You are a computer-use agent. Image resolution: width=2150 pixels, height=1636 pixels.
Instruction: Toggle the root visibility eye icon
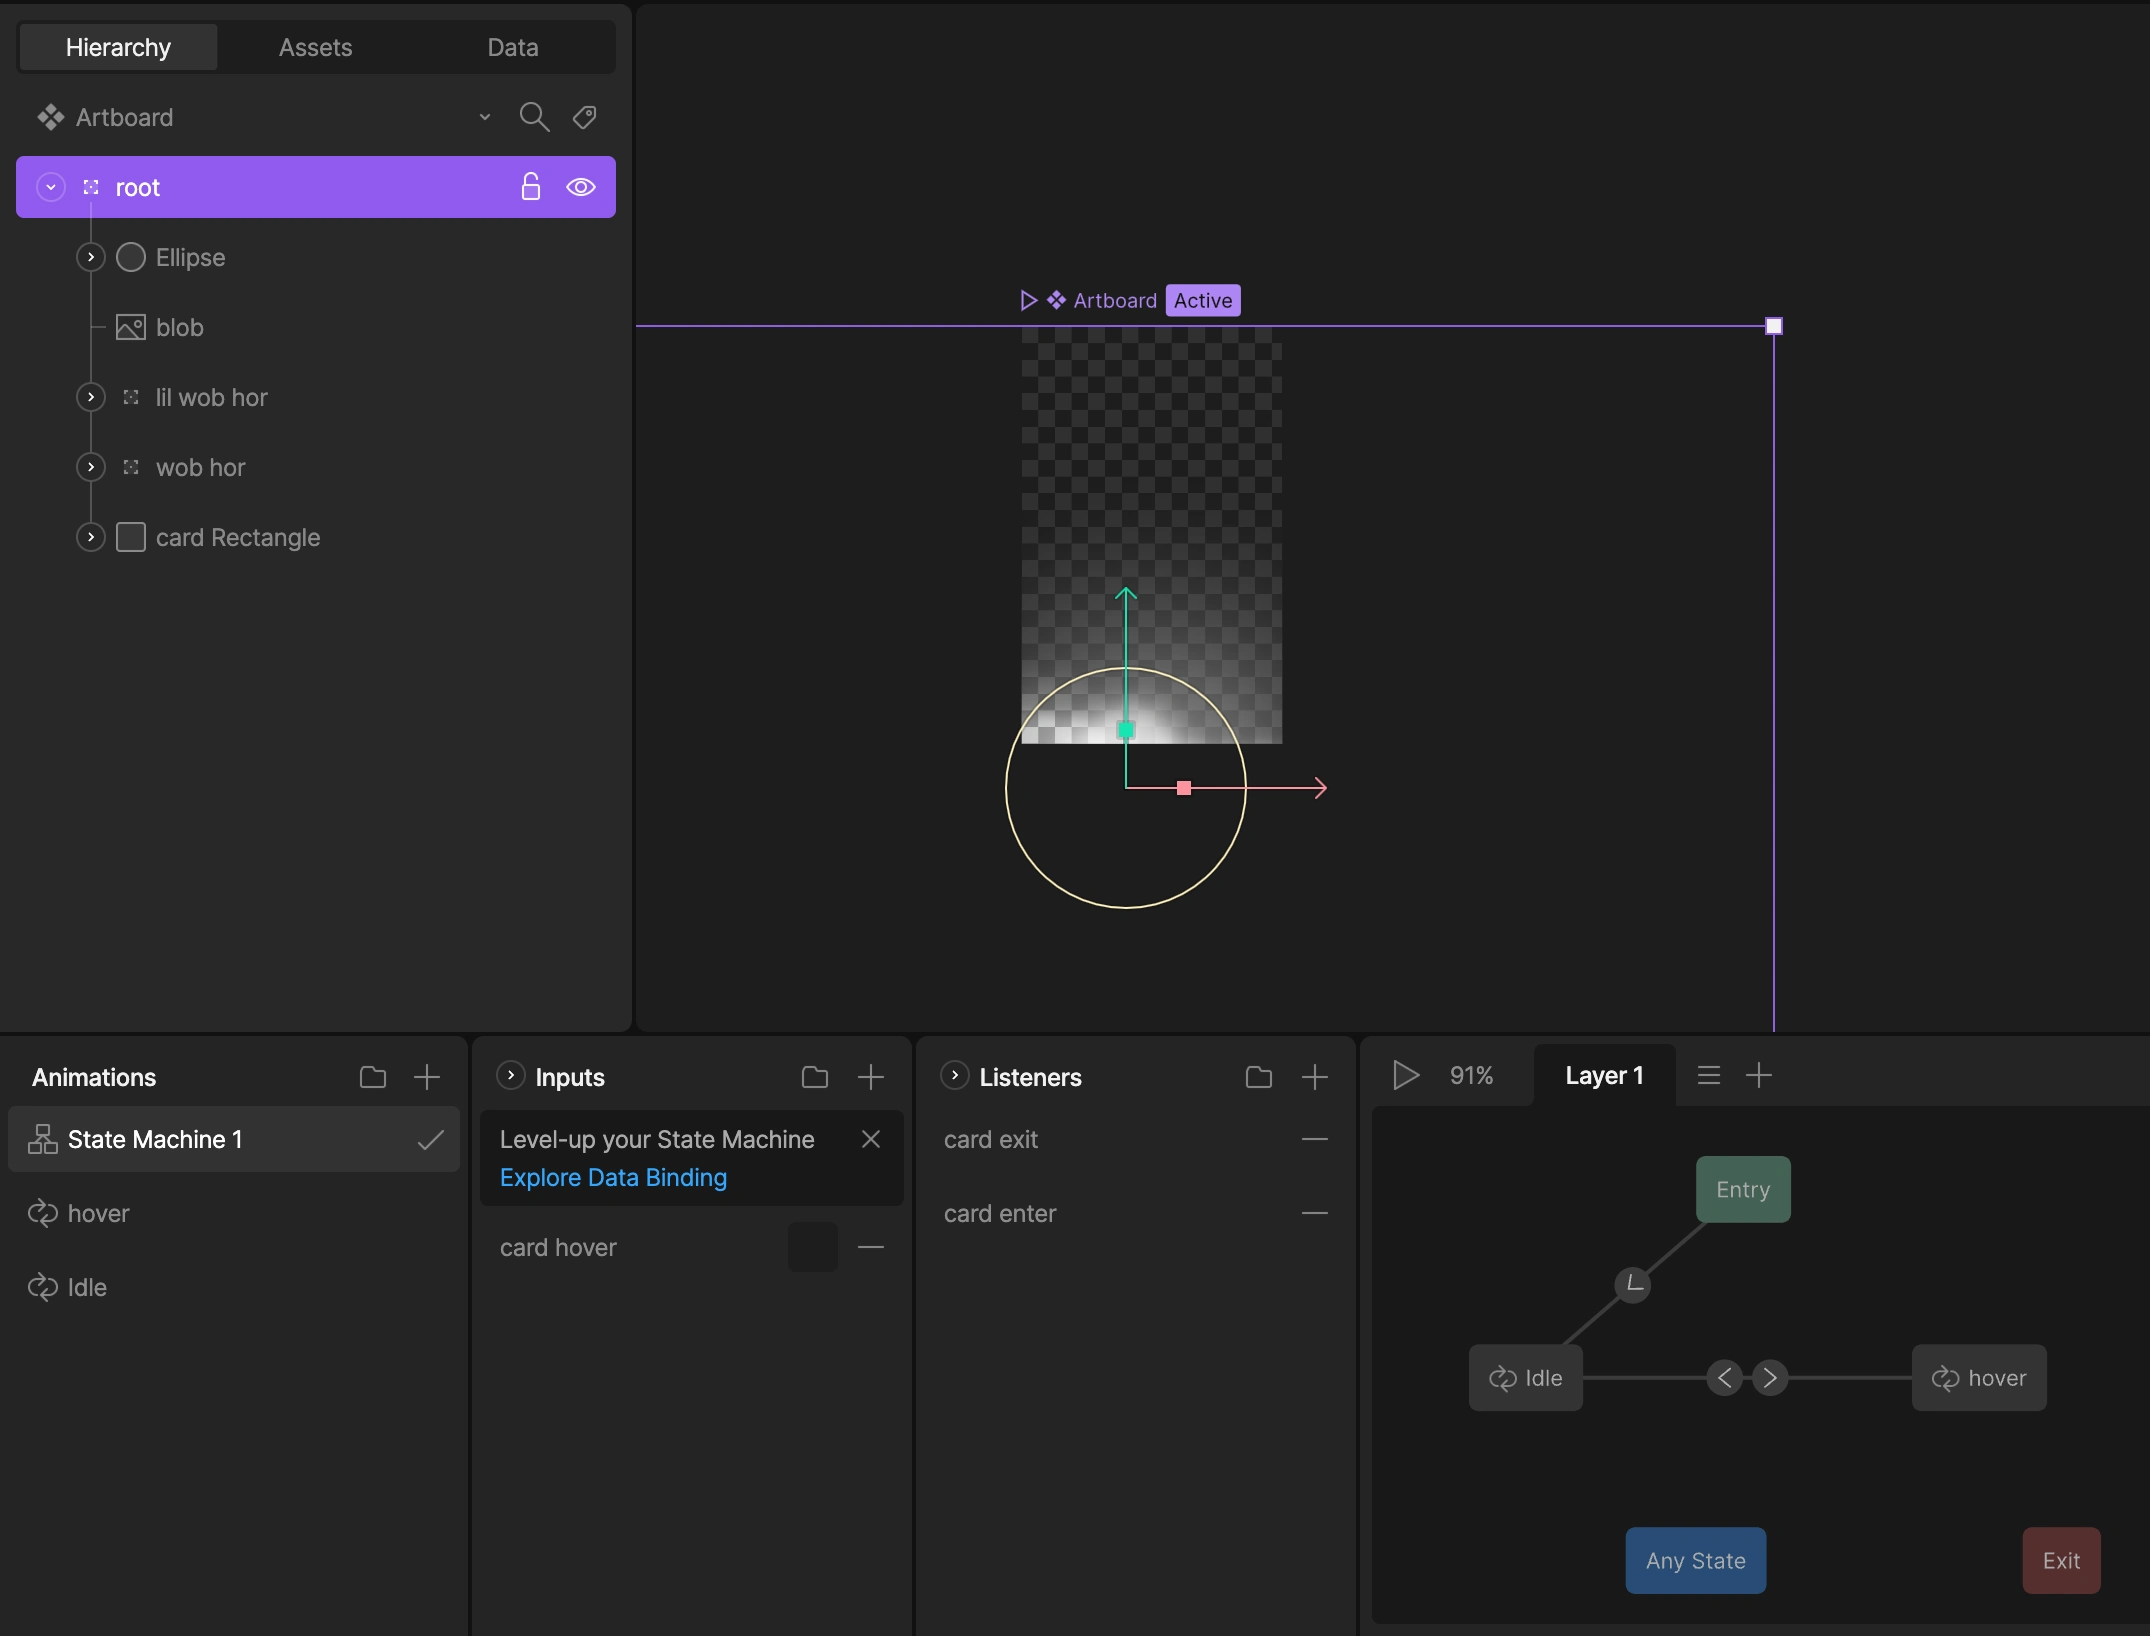[x=581, y=187]
